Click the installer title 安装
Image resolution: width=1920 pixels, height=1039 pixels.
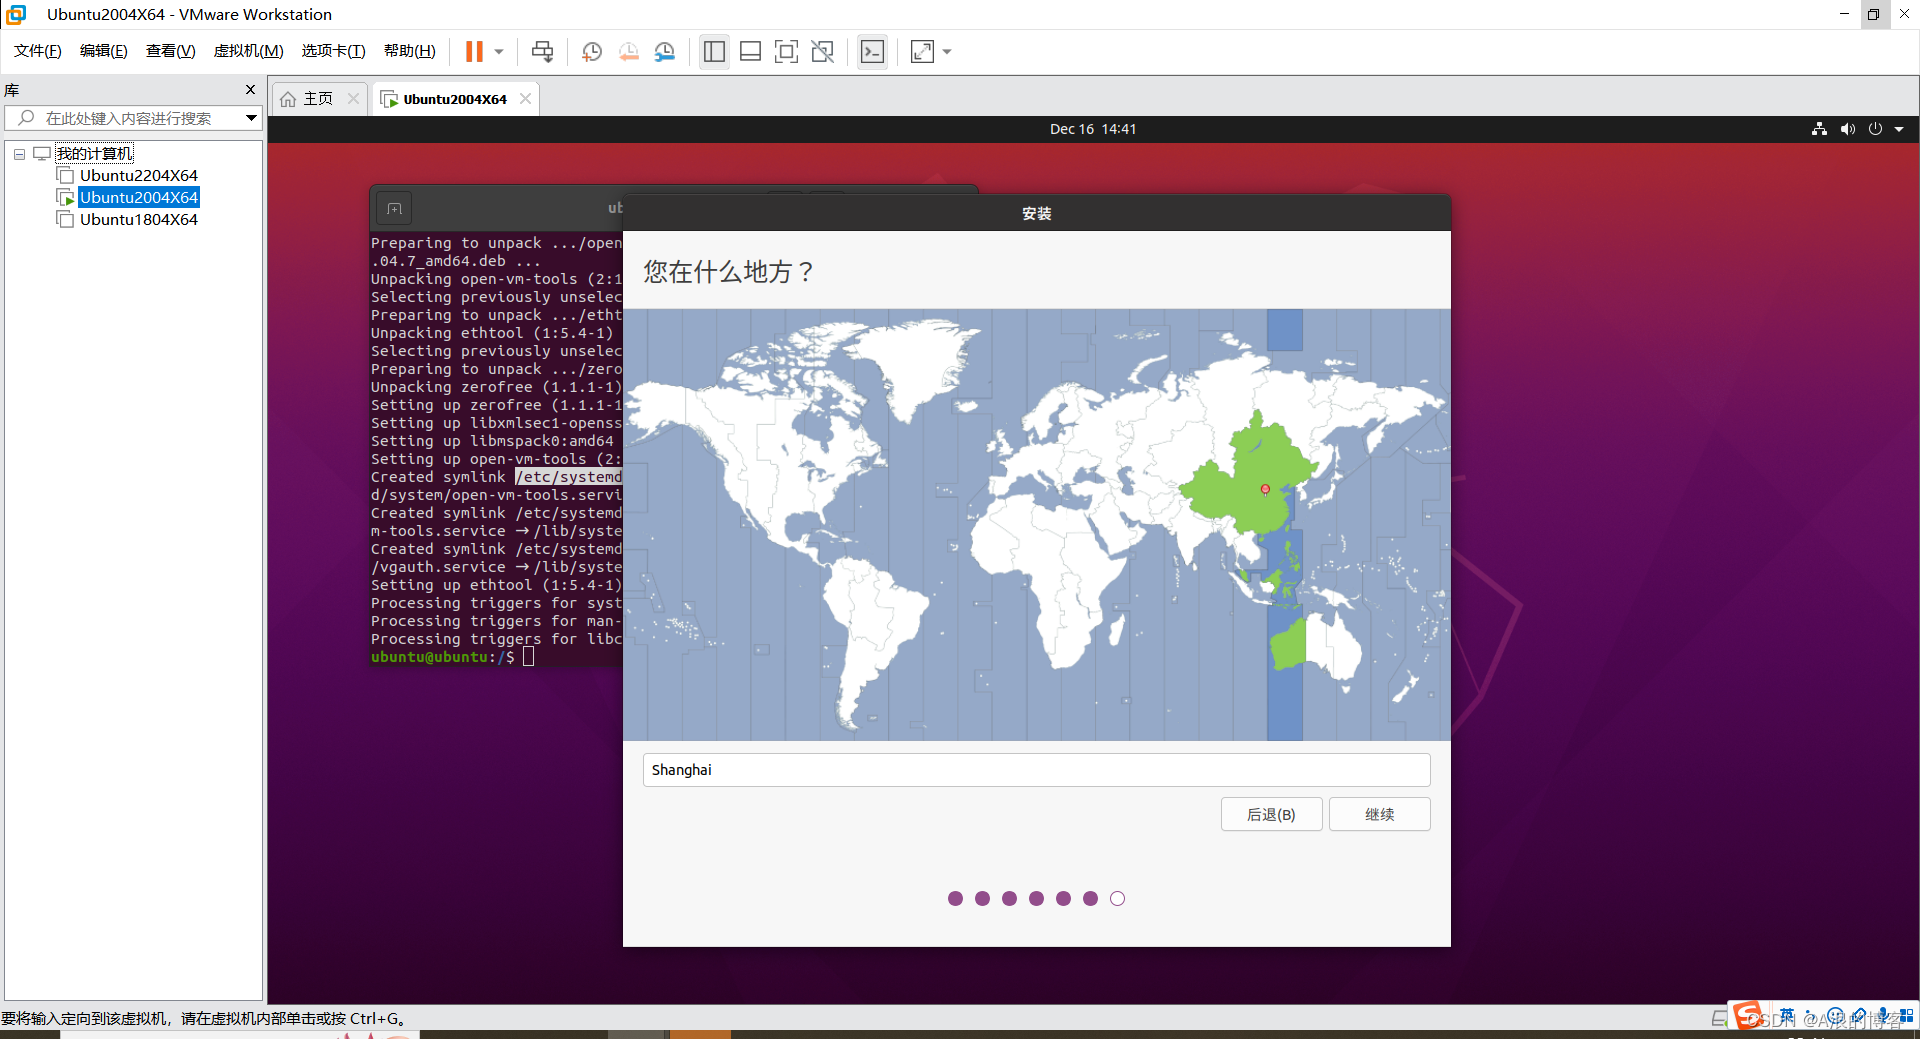[x=1036, y=213]
